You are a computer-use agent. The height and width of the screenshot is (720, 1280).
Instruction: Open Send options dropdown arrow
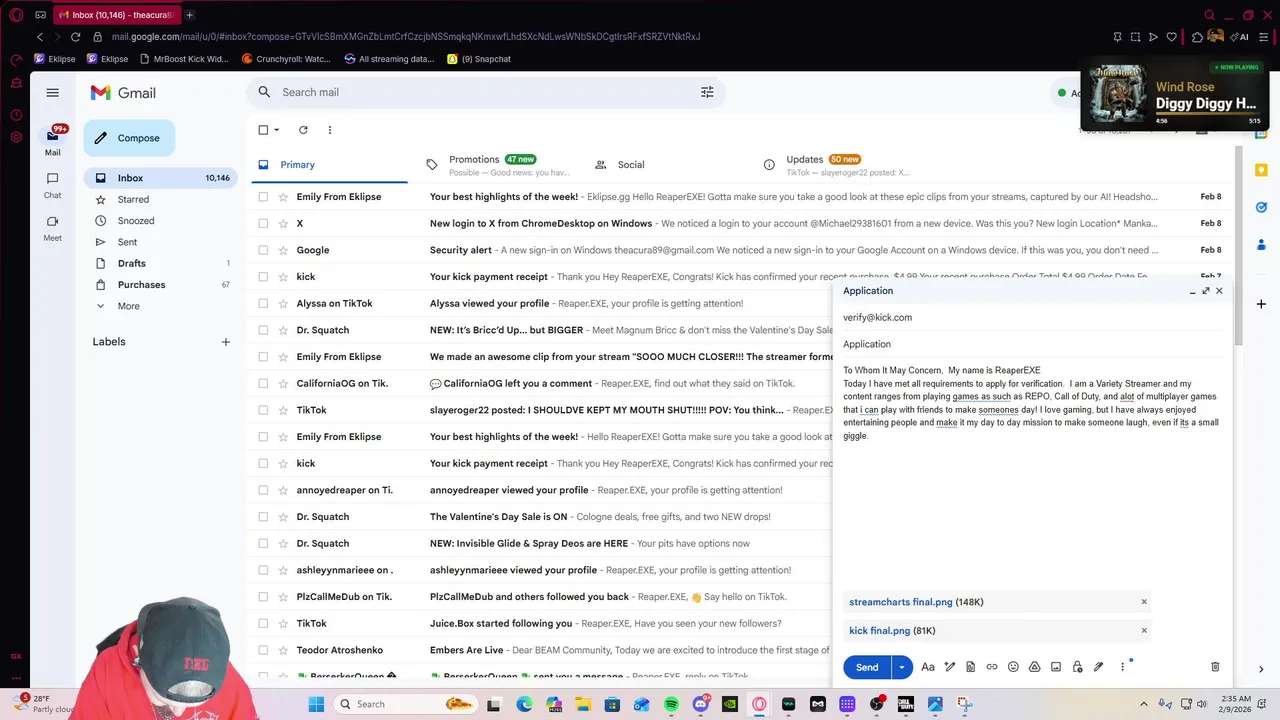point(901,667)
